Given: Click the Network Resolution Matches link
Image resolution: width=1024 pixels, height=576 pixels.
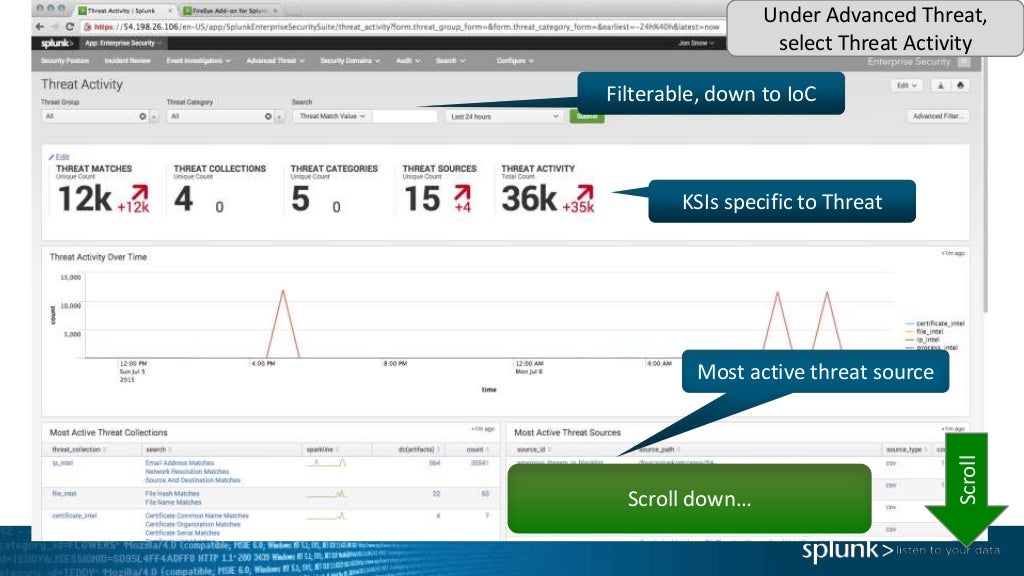Looking at the screenshot, I should (x=187, y=472).
